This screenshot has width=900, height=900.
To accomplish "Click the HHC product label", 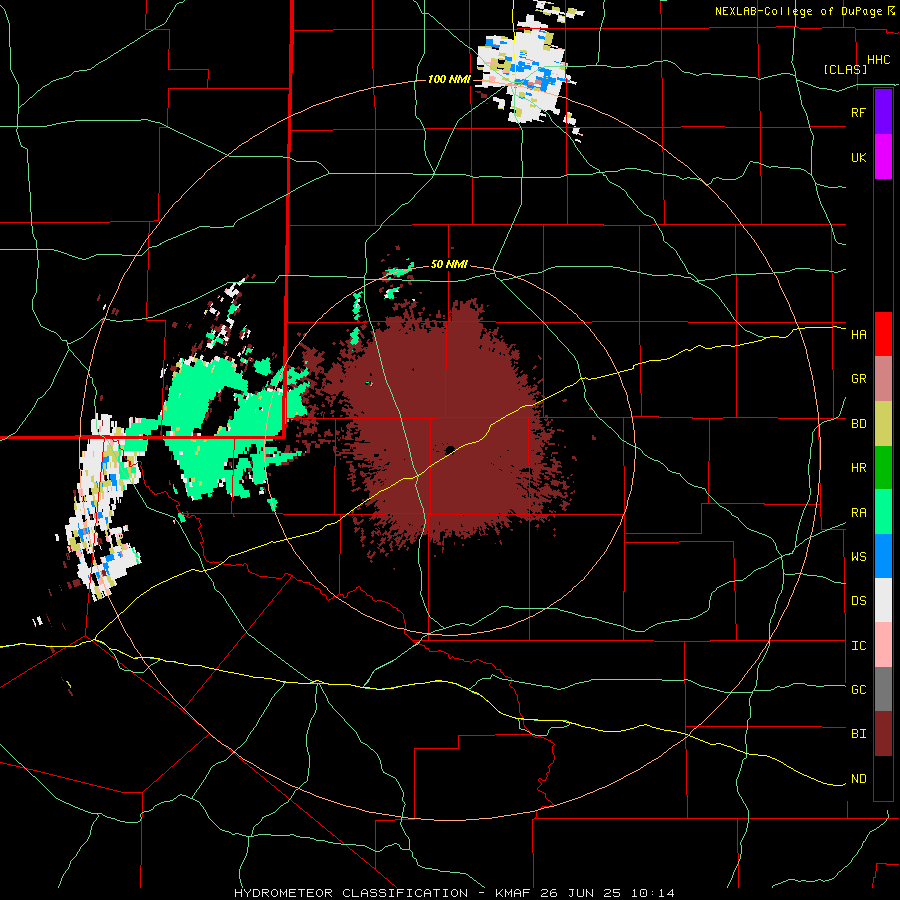I will click(878, 60).
